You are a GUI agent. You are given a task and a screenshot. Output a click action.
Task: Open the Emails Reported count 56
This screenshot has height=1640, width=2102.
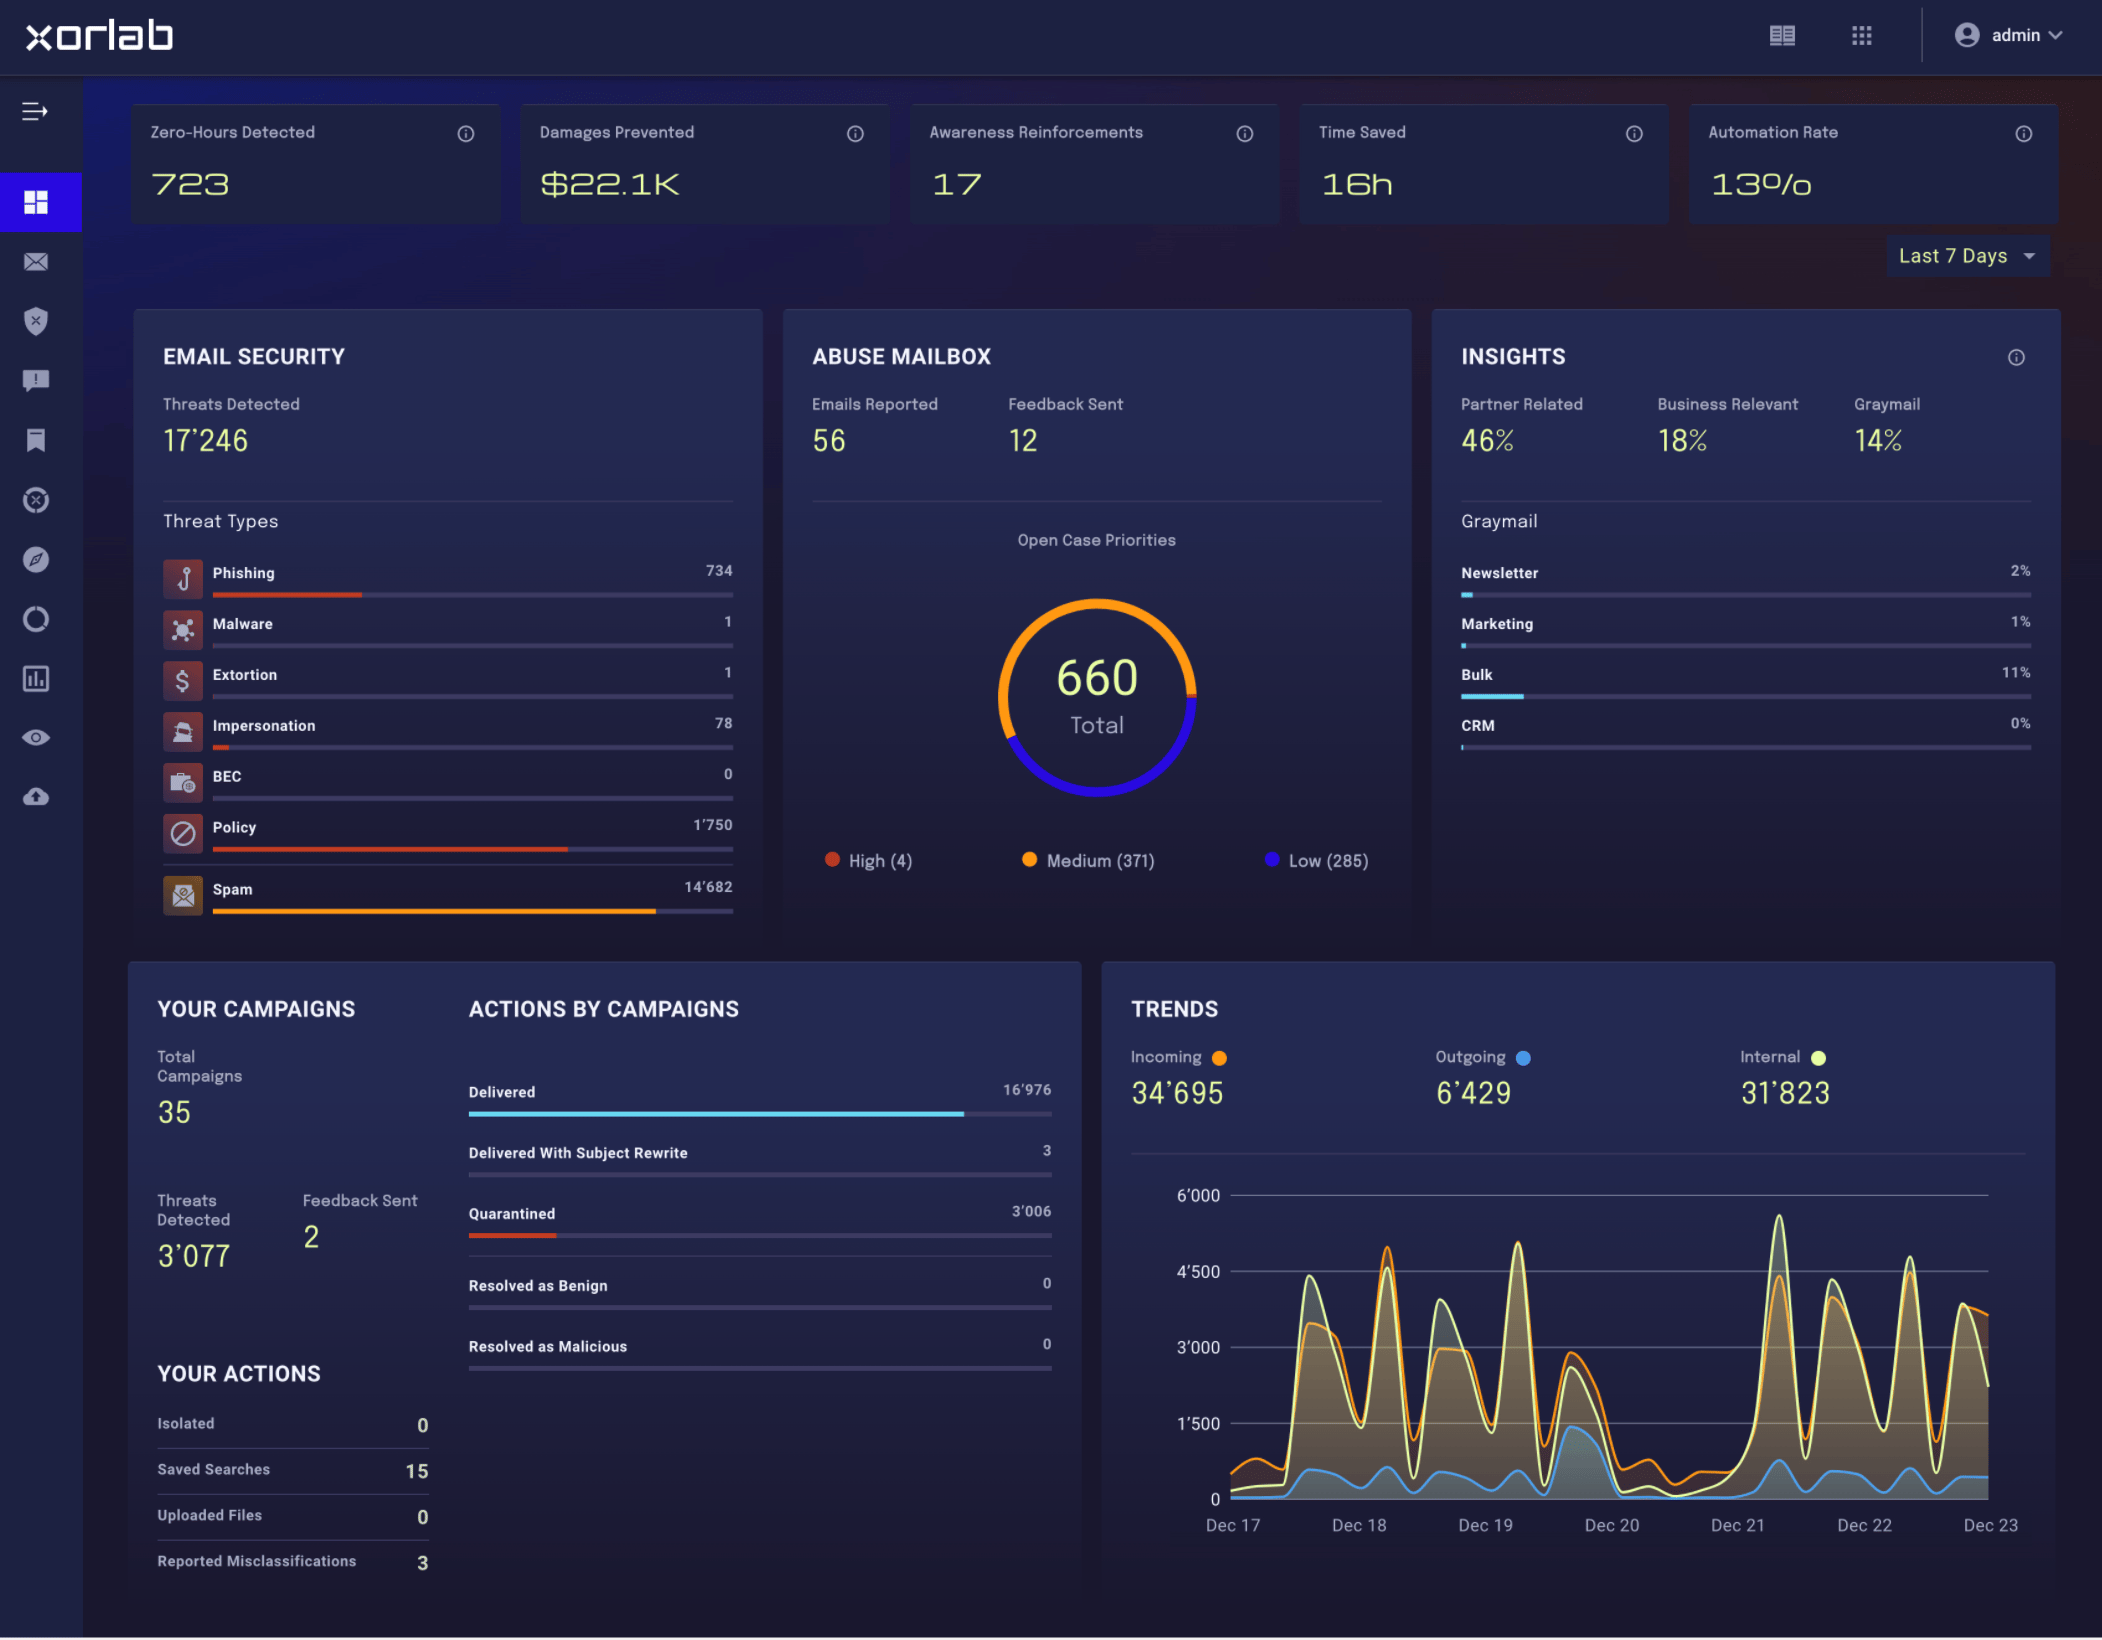tap(829, 441)
